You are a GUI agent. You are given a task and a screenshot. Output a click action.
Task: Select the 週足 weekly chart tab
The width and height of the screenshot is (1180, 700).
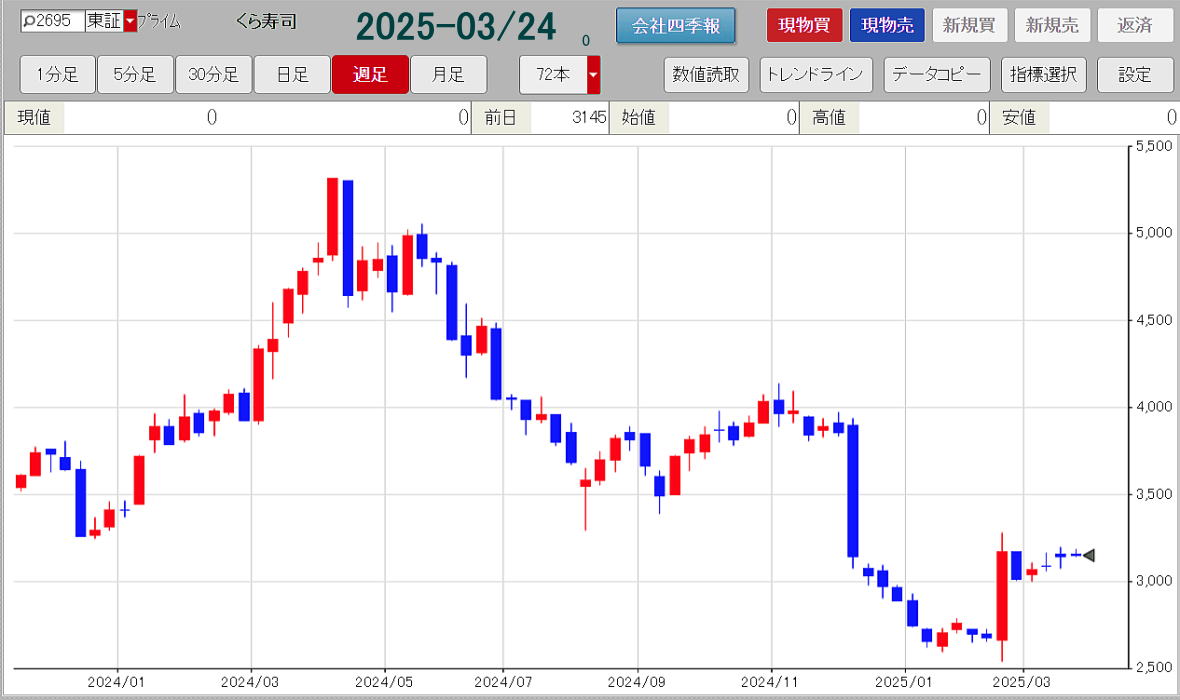click(x=370, y=75)
